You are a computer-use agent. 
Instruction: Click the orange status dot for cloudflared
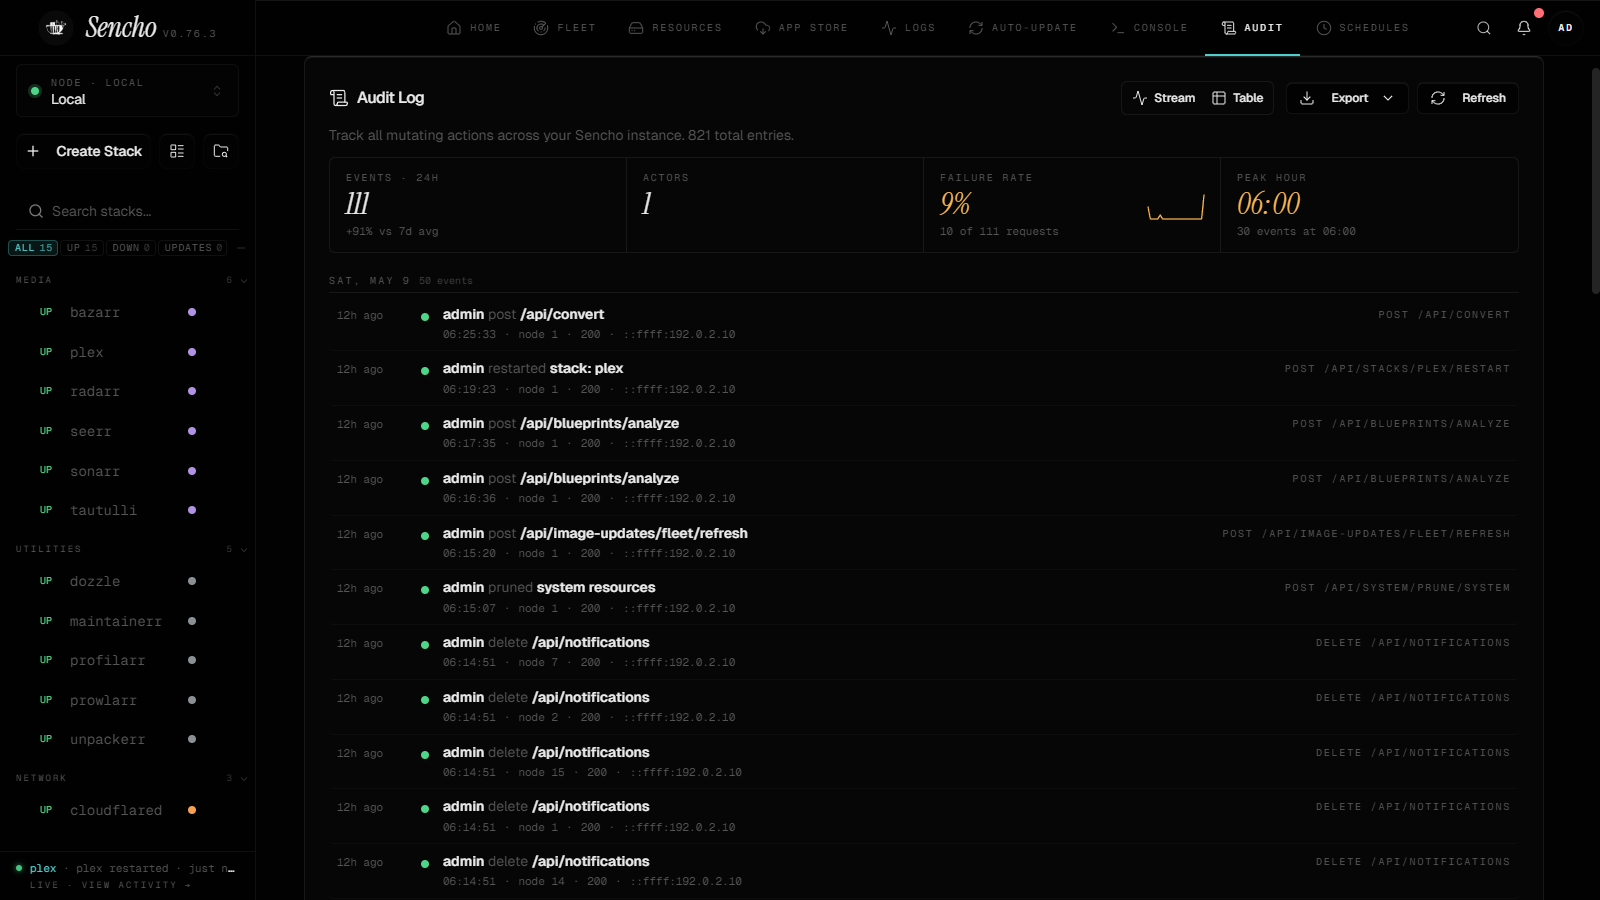click(192, 810)
